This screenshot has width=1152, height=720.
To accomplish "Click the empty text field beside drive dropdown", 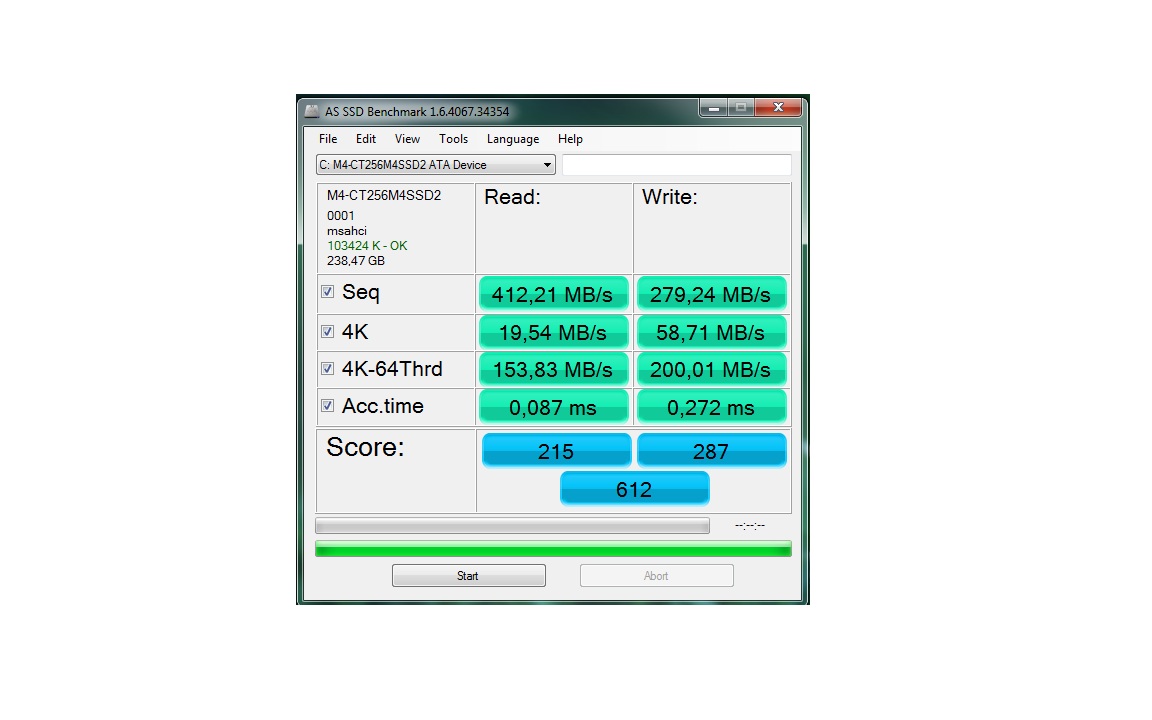I will coord(677,165).
